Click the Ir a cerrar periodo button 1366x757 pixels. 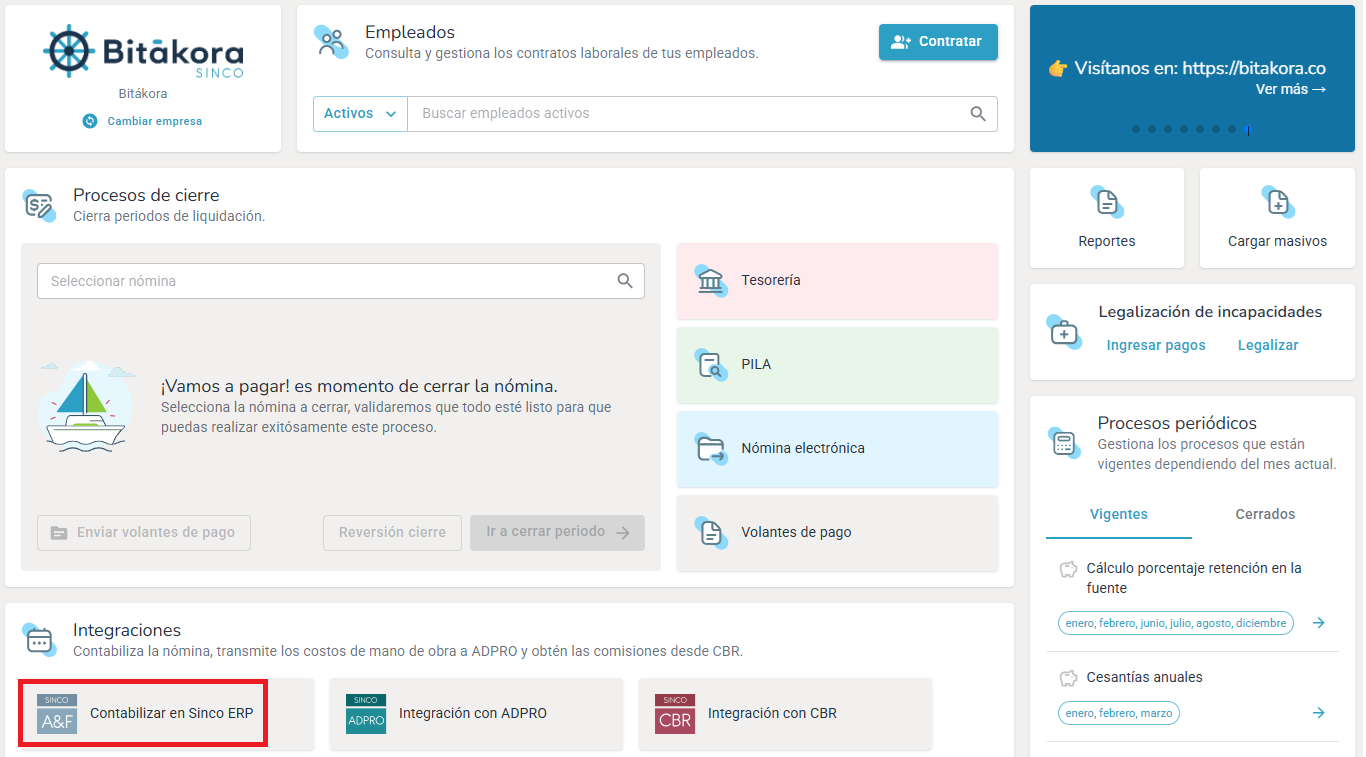click(558, 533)
